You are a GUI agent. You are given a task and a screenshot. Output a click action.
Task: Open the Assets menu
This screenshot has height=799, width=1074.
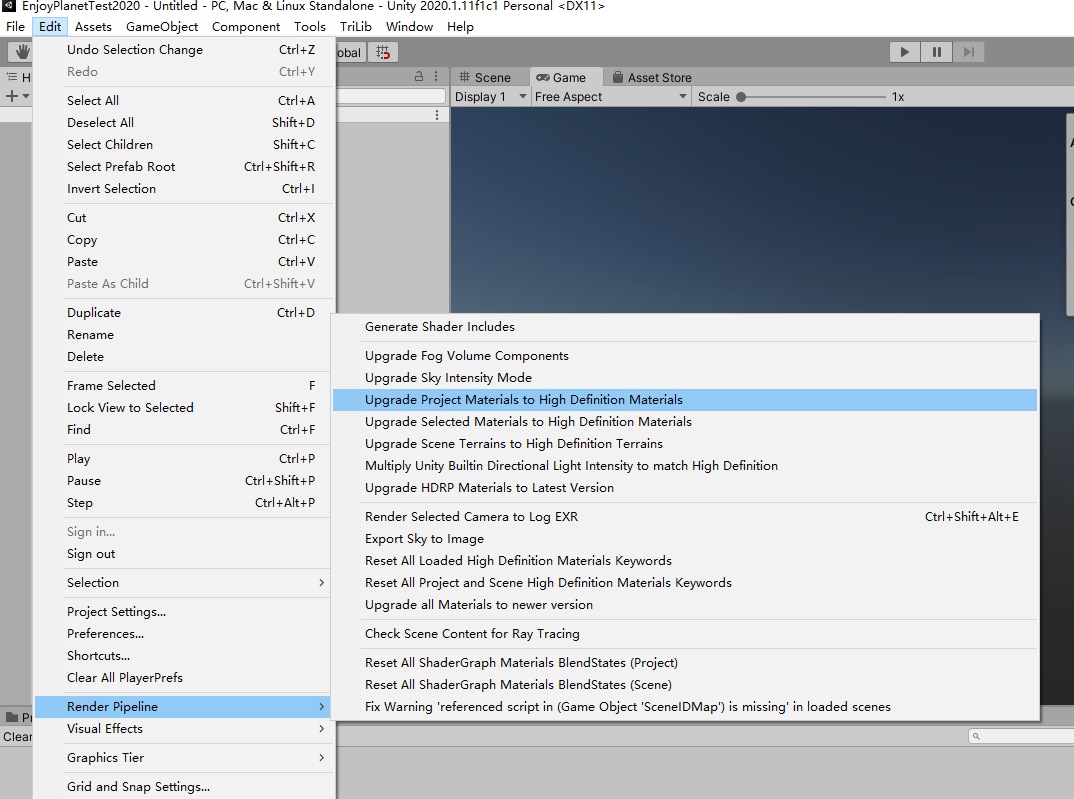[93, 27]
